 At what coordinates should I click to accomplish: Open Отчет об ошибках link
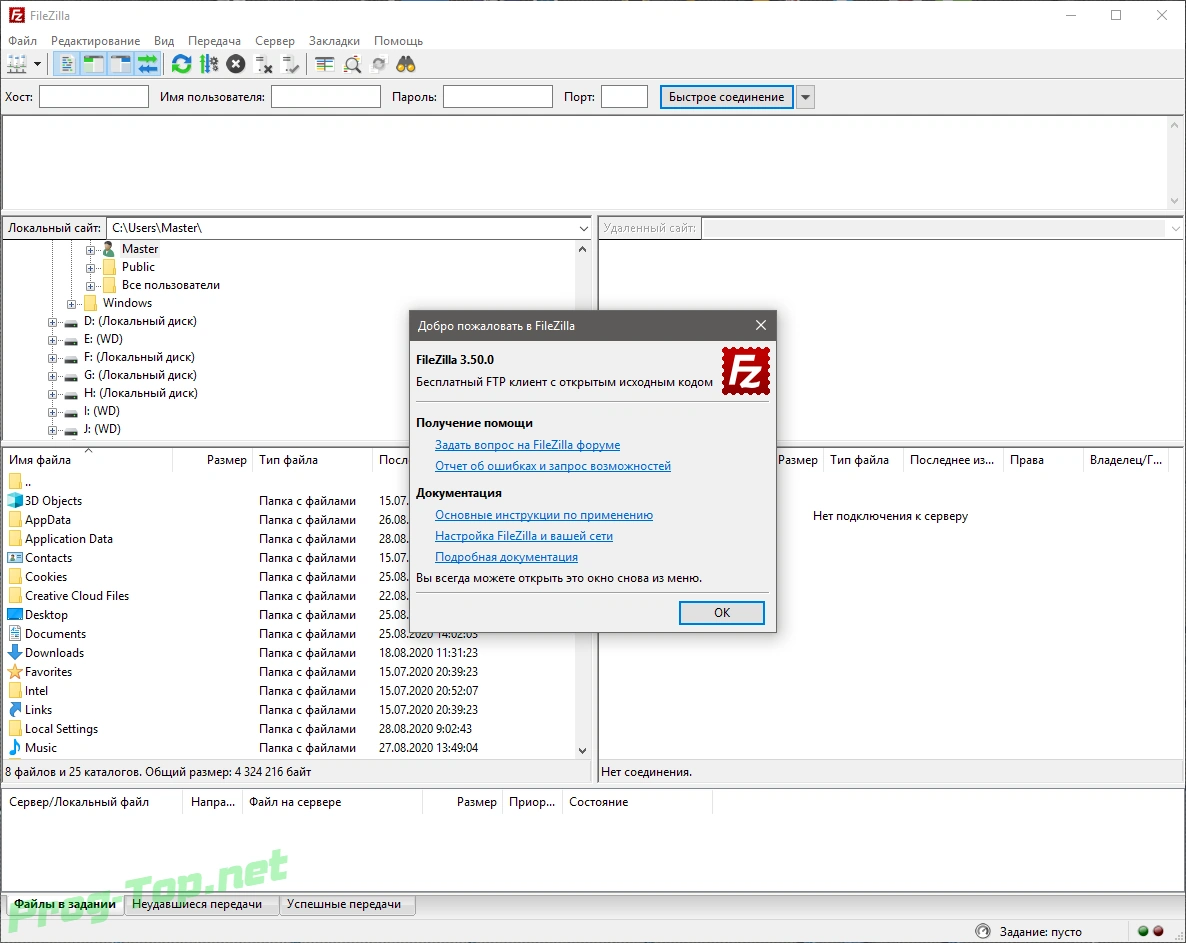pos(553,466)
